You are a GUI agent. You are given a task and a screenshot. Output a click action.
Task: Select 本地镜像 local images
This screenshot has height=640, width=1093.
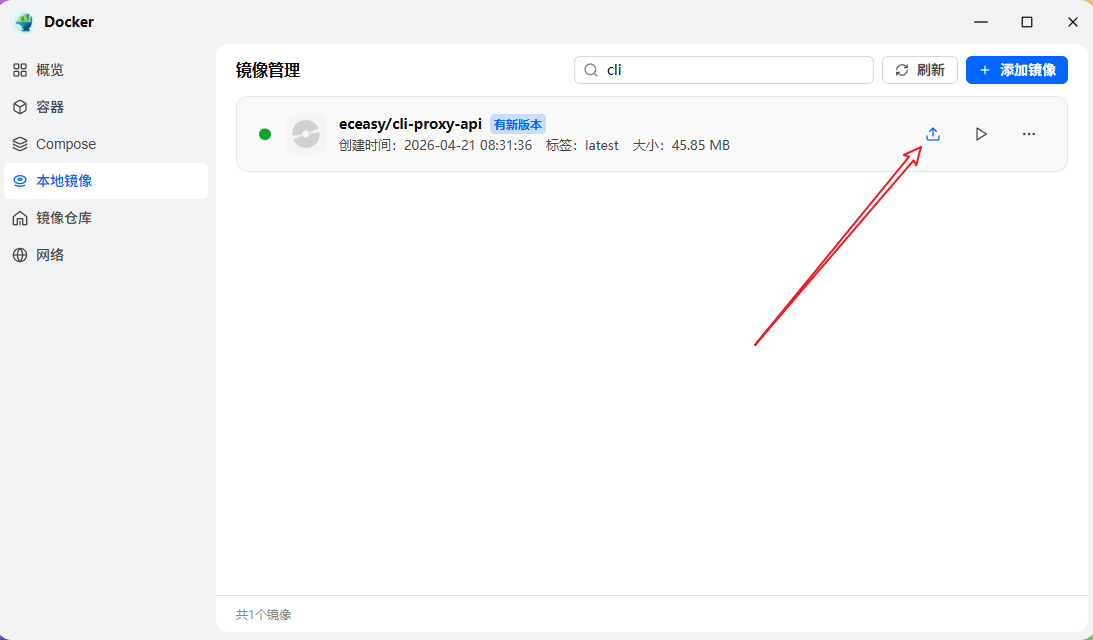106,181
